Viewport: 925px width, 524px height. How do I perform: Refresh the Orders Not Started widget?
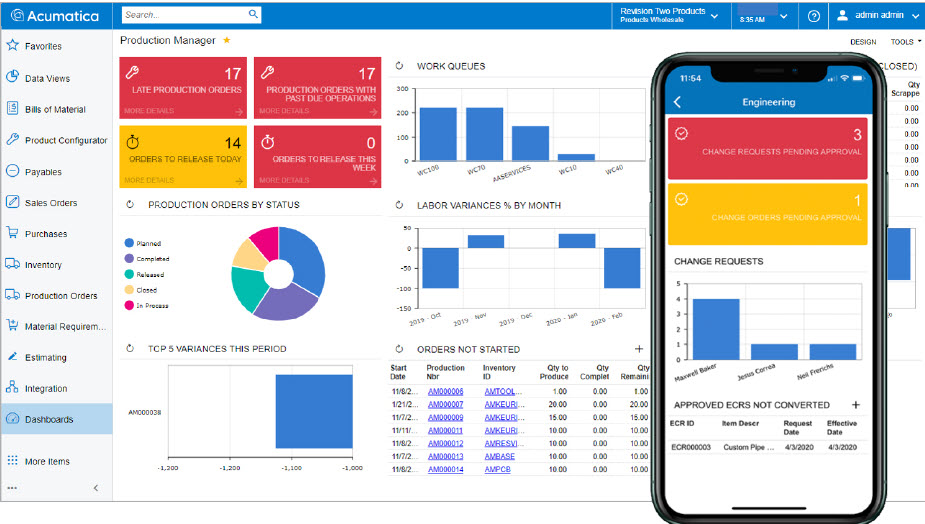click(399, 349)
